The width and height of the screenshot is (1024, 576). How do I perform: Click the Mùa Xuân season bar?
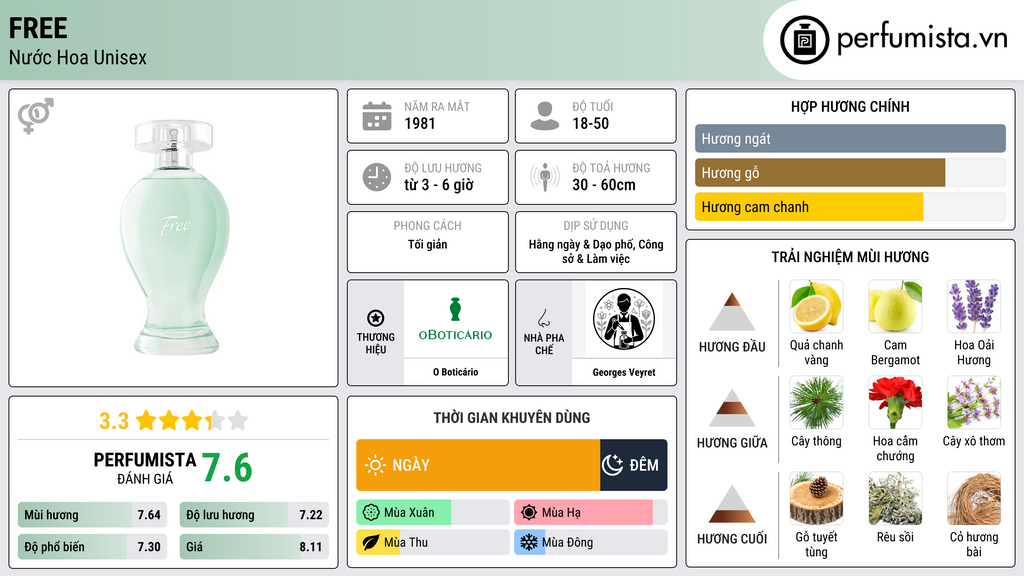(433, 513)
